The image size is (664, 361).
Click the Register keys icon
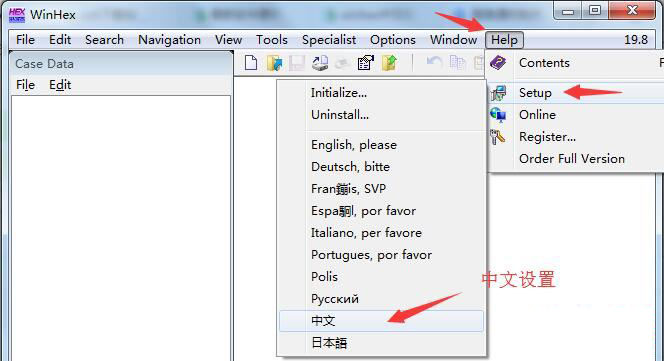pos(498,137)
